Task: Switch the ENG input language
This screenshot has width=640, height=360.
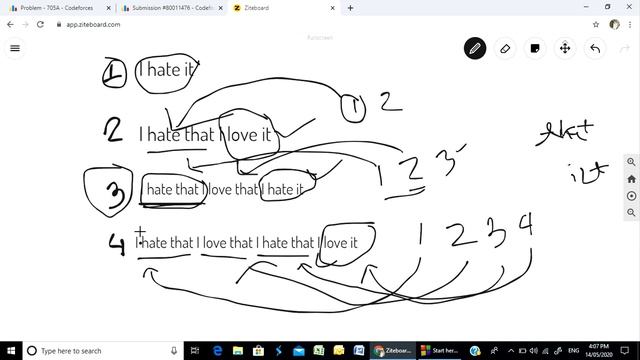Action: coord(573,351)
